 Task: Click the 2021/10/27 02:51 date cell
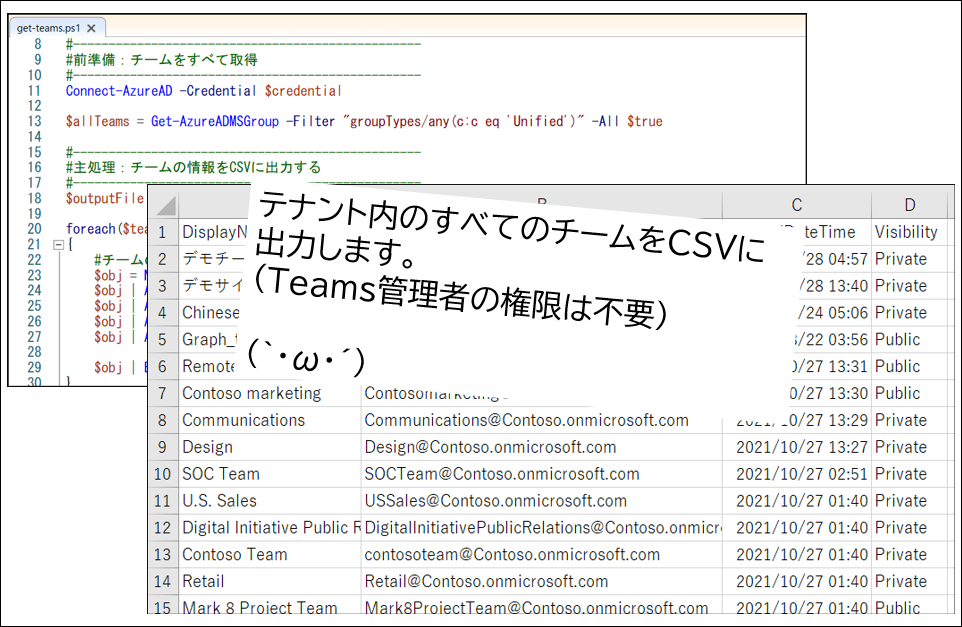(797, 474)
